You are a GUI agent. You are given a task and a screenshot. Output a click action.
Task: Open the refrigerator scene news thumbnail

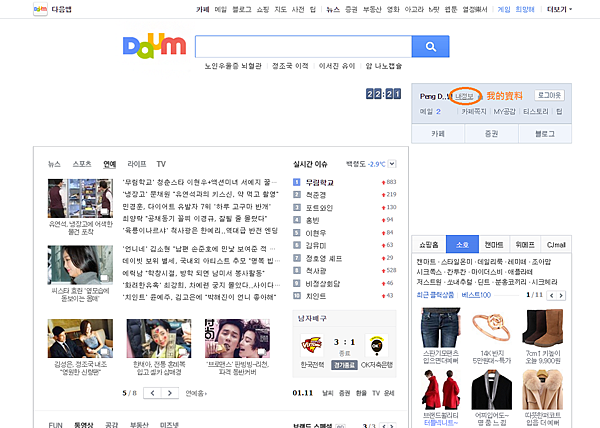[80, 198]
